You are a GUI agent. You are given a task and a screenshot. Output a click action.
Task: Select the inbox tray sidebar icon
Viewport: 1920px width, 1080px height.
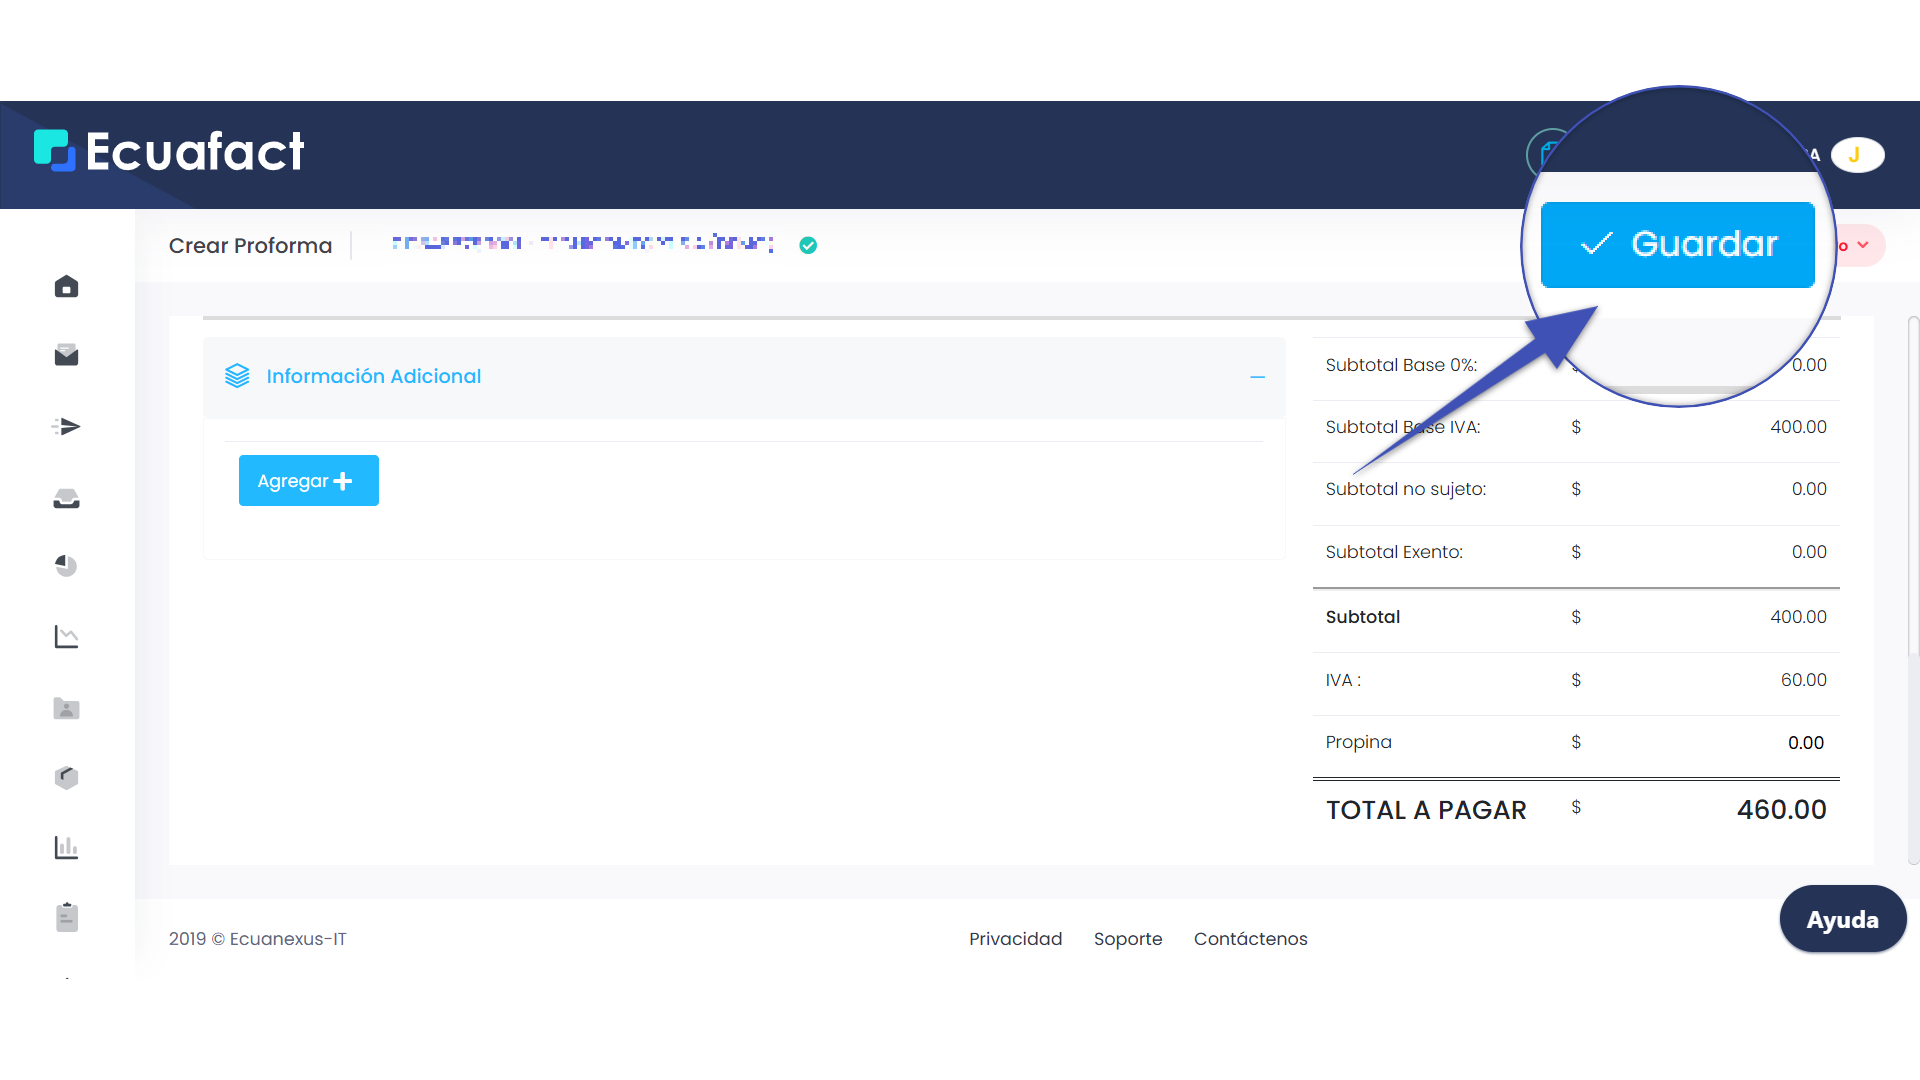click(66, 498)
